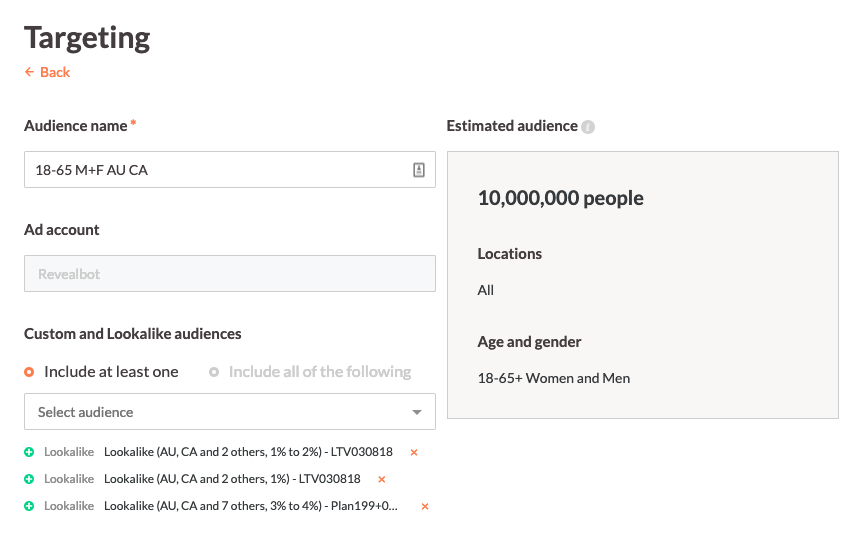The width and height of the screenshot is (858, 547).
Task: Click the Select audience dropdown arrow
Action: (x=417, y=412)
